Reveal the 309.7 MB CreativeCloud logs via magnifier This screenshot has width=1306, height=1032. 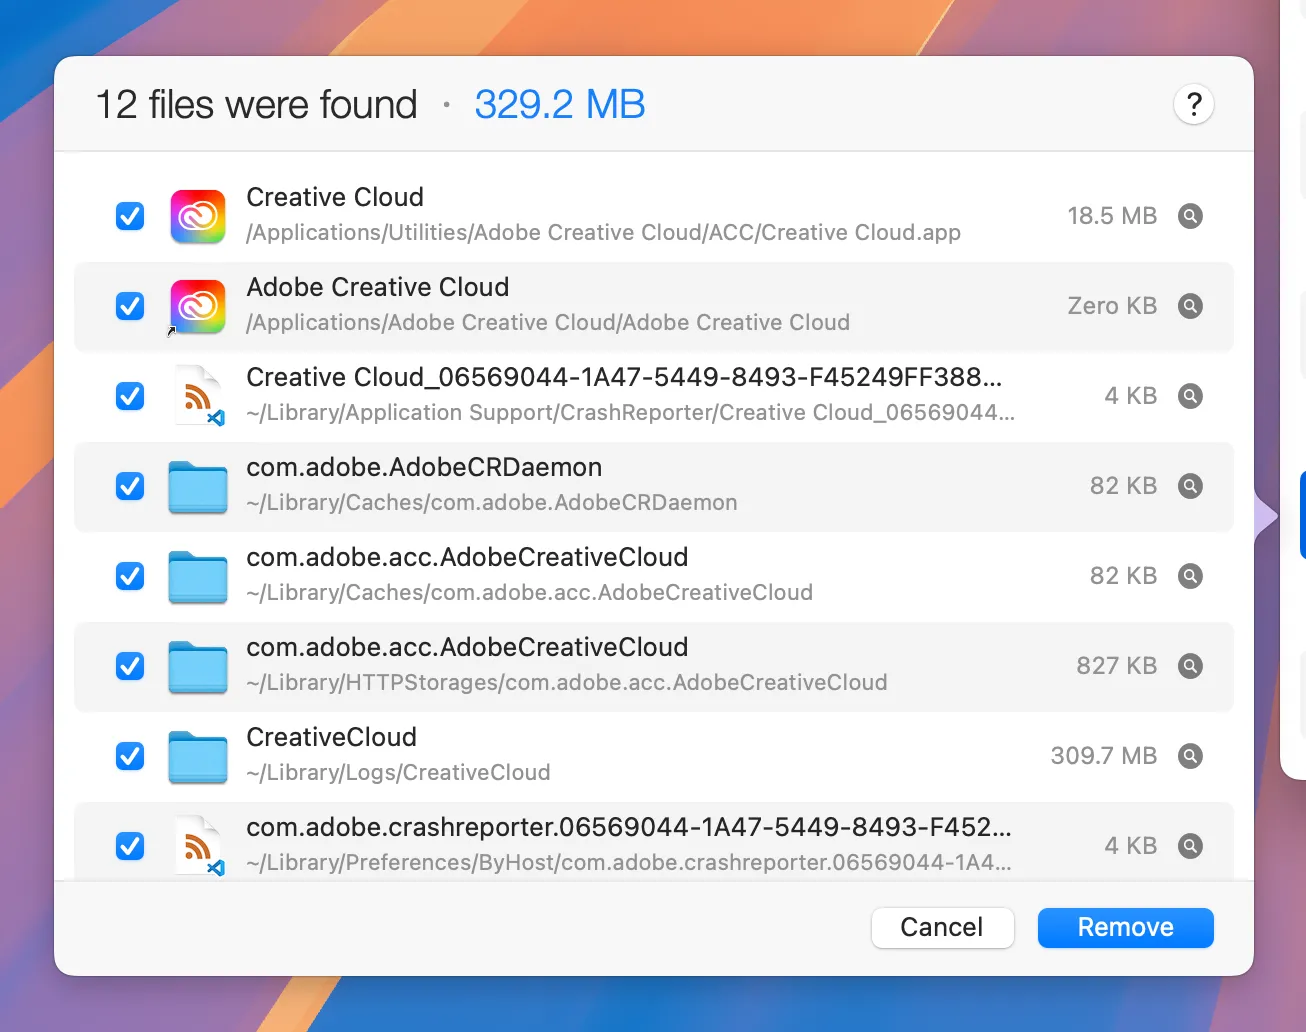click(1190, 756)
